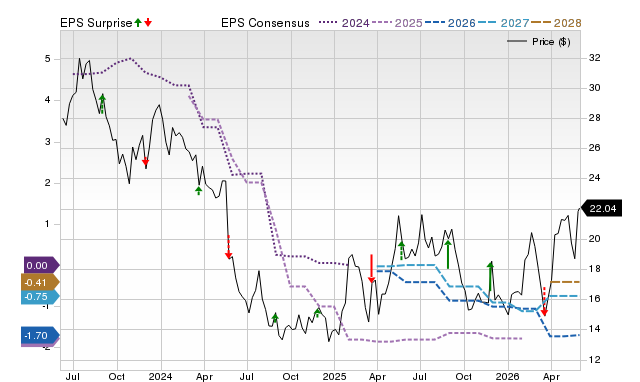Select the 4 label on the EPS axis
The image size is (640, 382).
click(48, 100)
